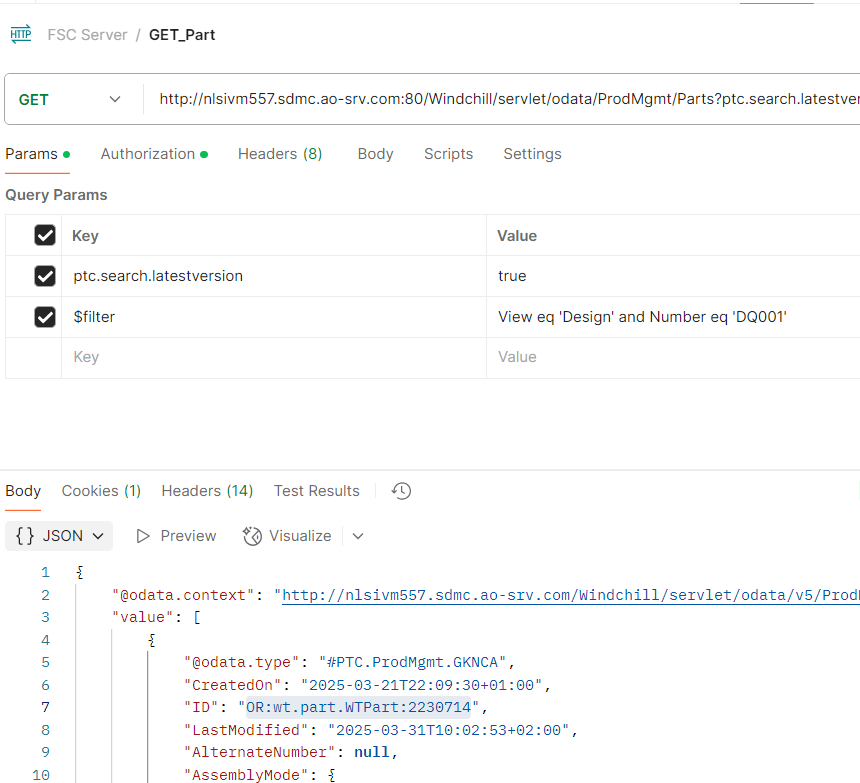Toggle the select-all checkbox in params header
This screenshot has width=860, height=783.
click(x=44, y=235)
